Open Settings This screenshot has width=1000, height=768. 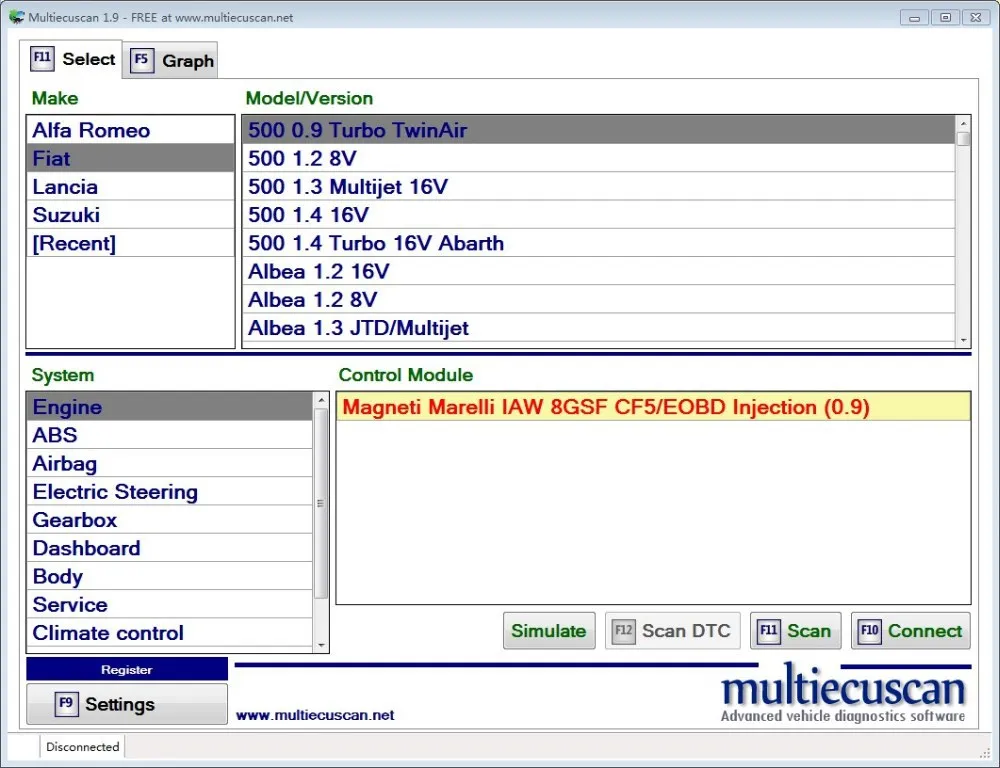[x=127, y=704]
